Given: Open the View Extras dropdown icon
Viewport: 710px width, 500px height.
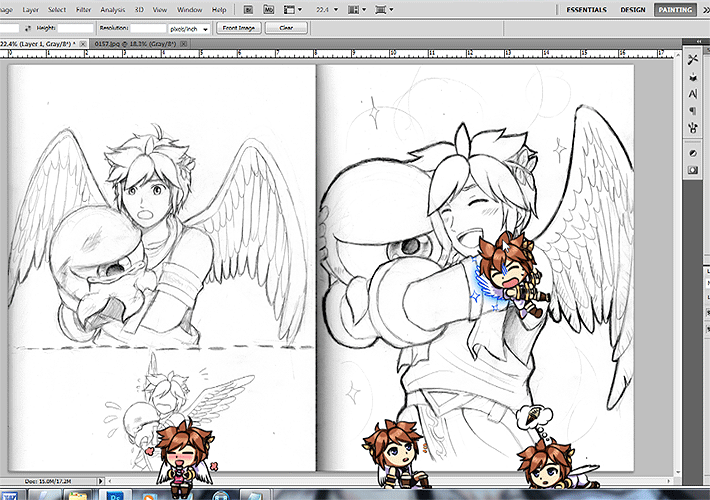Looking at the screenshot, I should point(293,9).
